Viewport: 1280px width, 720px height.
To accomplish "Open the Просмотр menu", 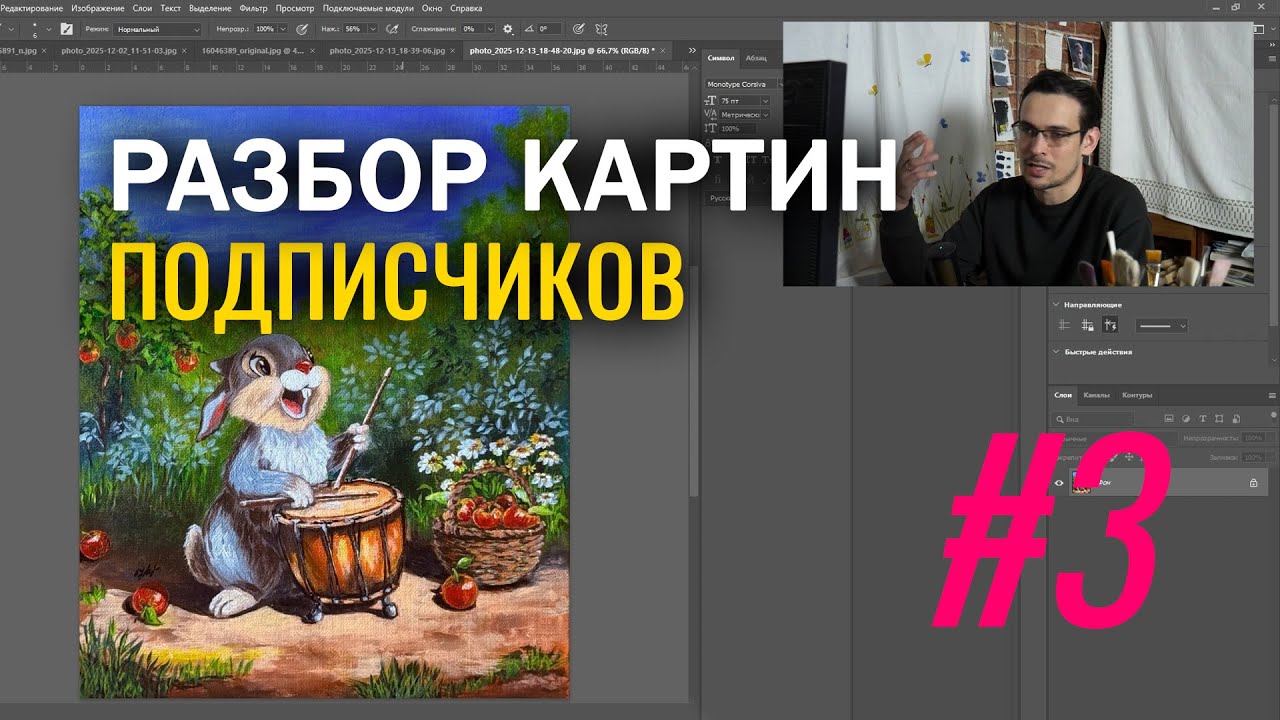I will (295, 8).
